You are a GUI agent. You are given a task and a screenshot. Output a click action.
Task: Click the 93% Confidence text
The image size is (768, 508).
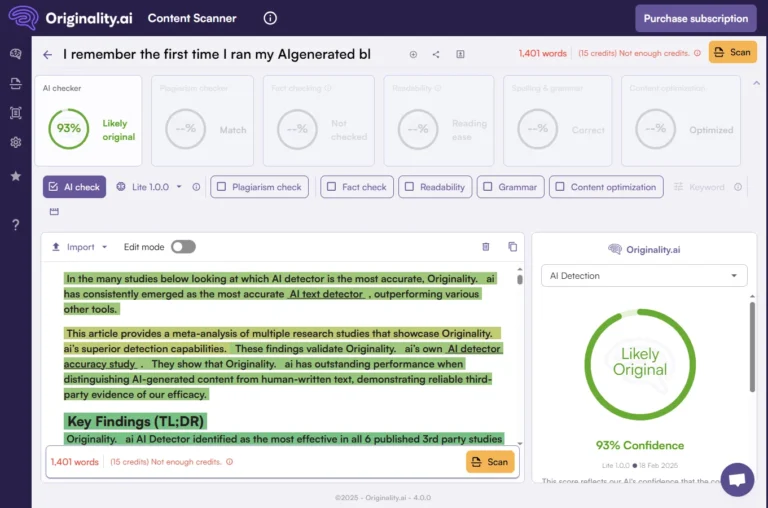coord(640,445)
